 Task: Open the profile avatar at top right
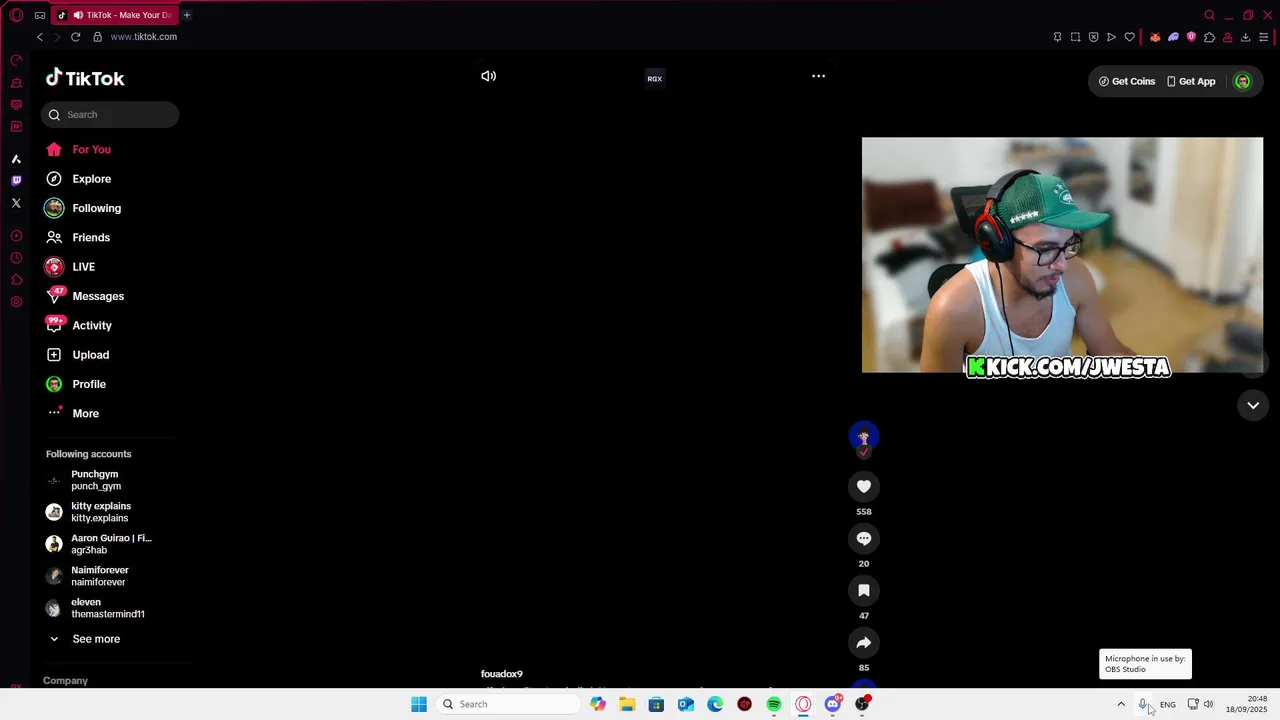click(x=1243, y=81)
